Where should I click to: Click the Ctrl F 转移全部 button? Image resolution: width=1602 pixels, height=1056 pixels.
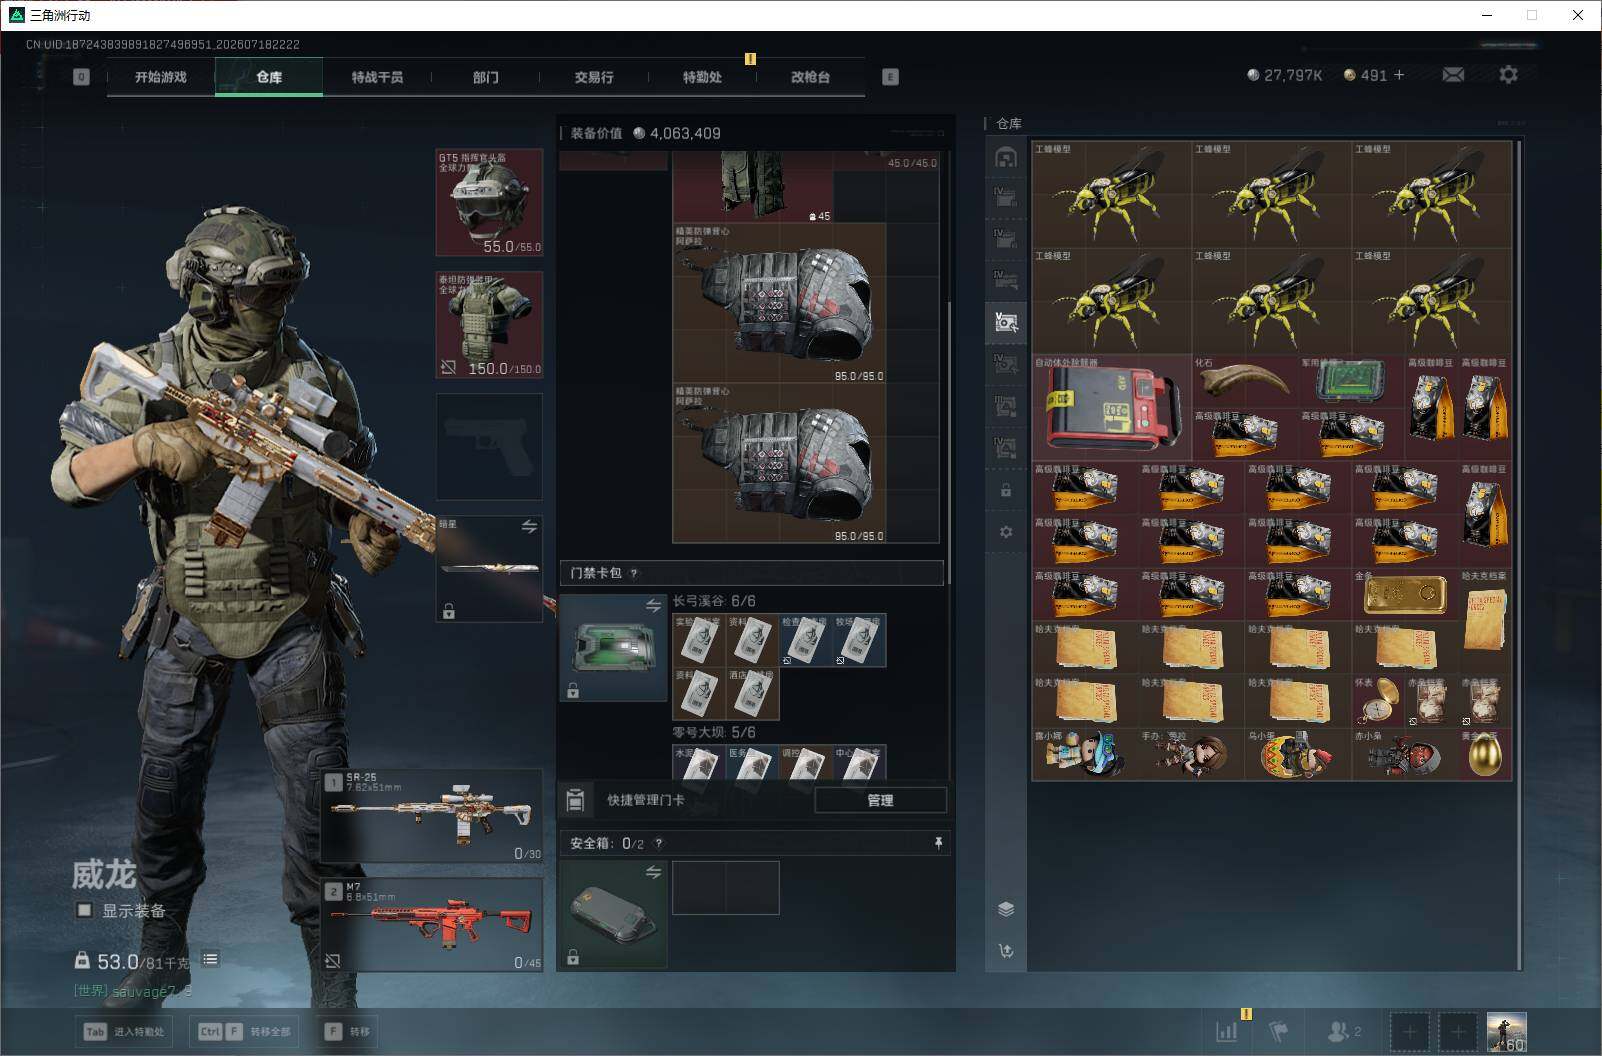[246, 1031]
